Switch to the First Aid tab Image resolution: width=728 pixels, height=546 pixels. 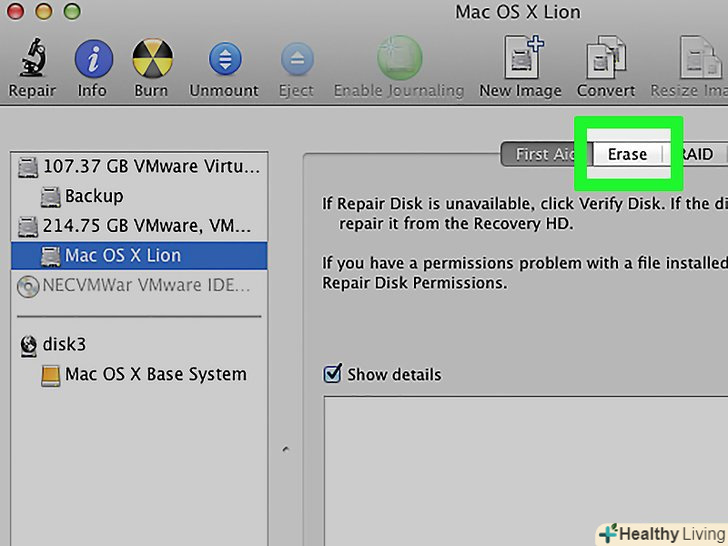546,154
